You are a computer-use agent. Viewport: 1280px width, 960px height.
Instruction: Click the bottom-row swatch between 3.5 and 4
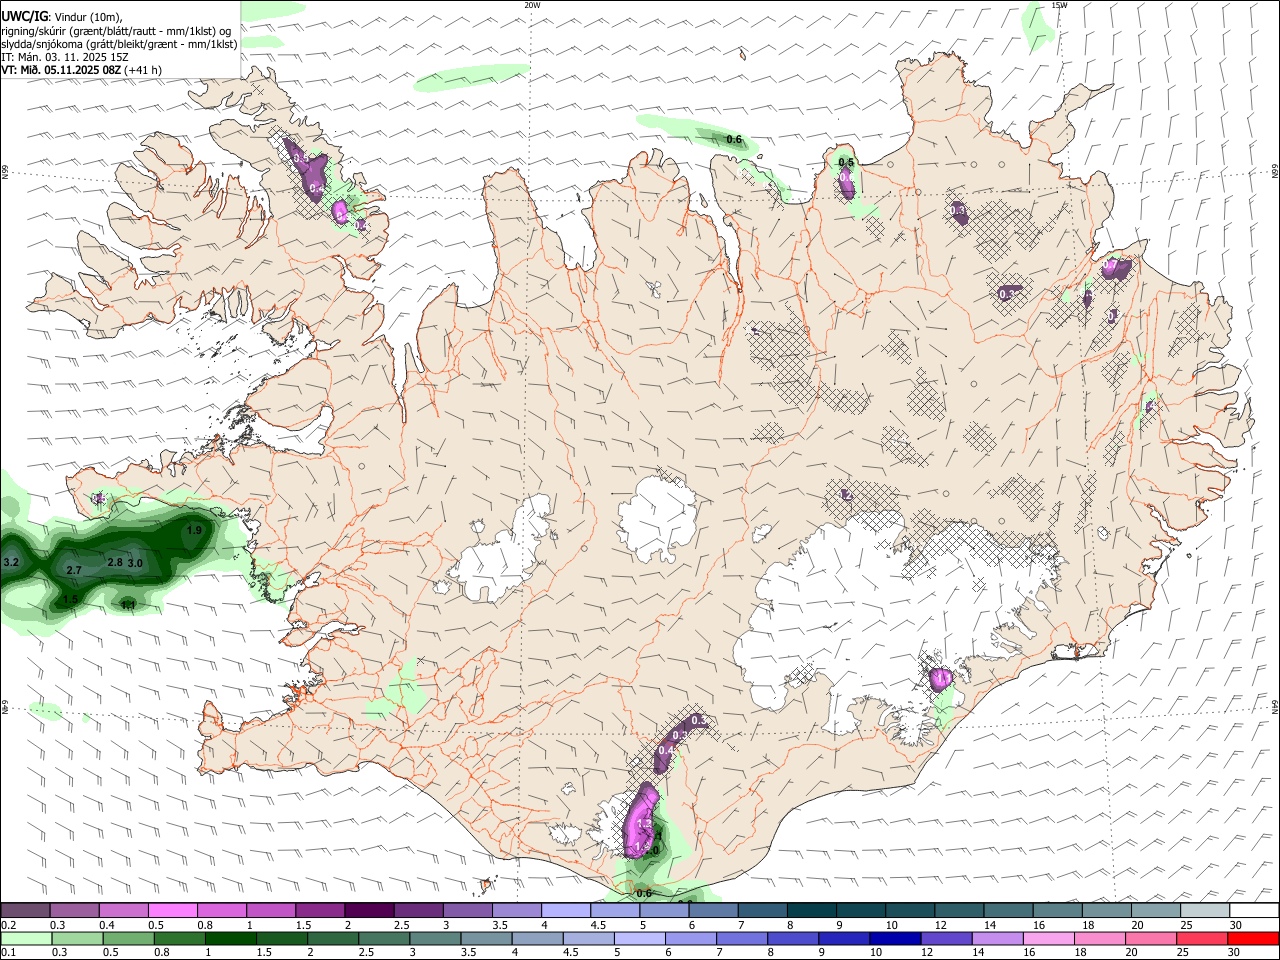486,938
